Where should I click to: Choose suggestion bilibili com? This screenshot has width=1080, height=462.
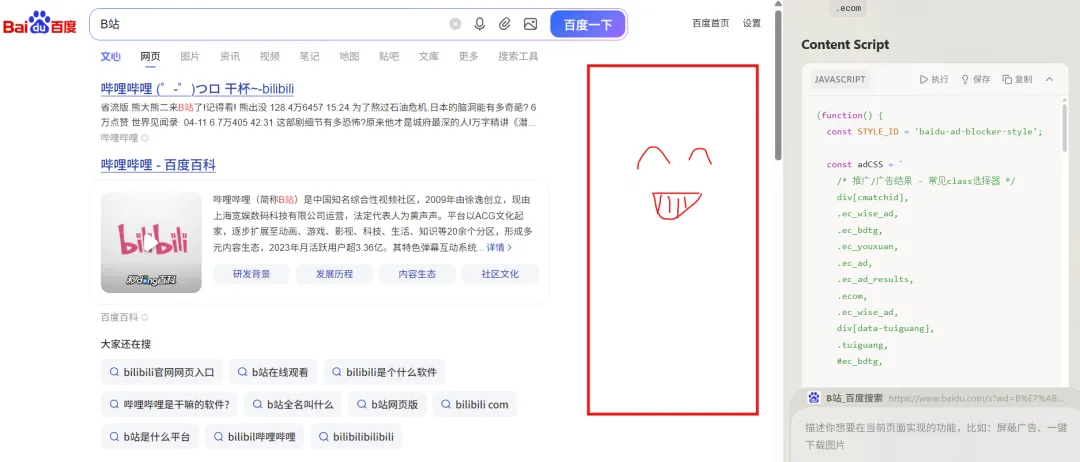point(475,404)
